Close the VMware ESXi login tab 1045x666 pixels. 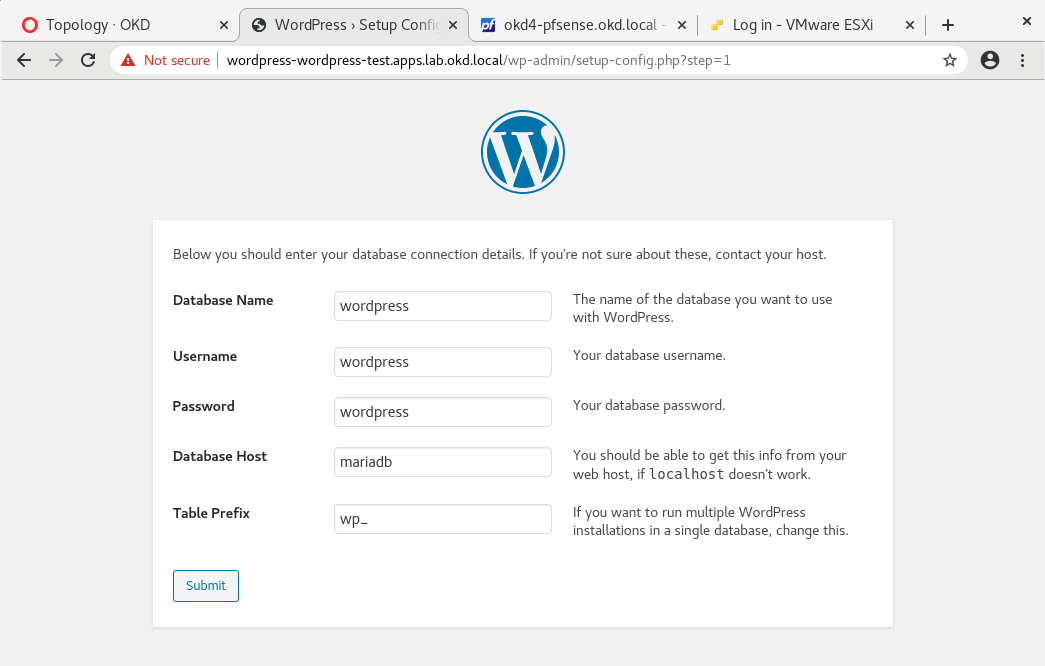910,25
